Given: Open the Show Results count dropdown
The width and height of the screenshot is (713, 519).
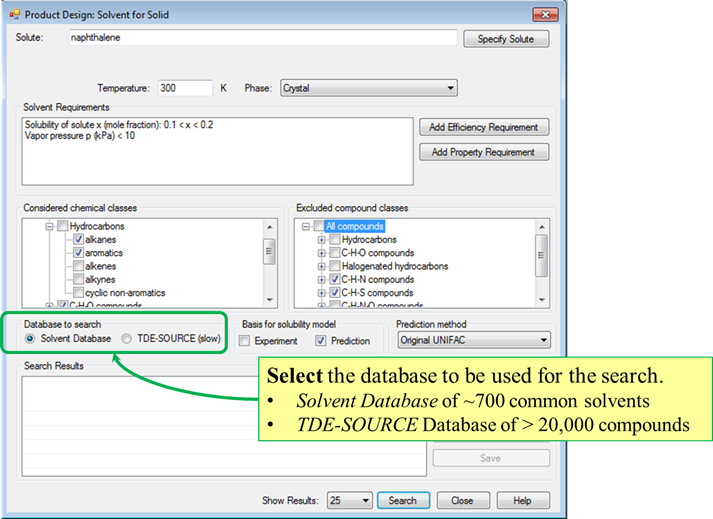Looking at the screenshot, I should (x=349, y=500).
